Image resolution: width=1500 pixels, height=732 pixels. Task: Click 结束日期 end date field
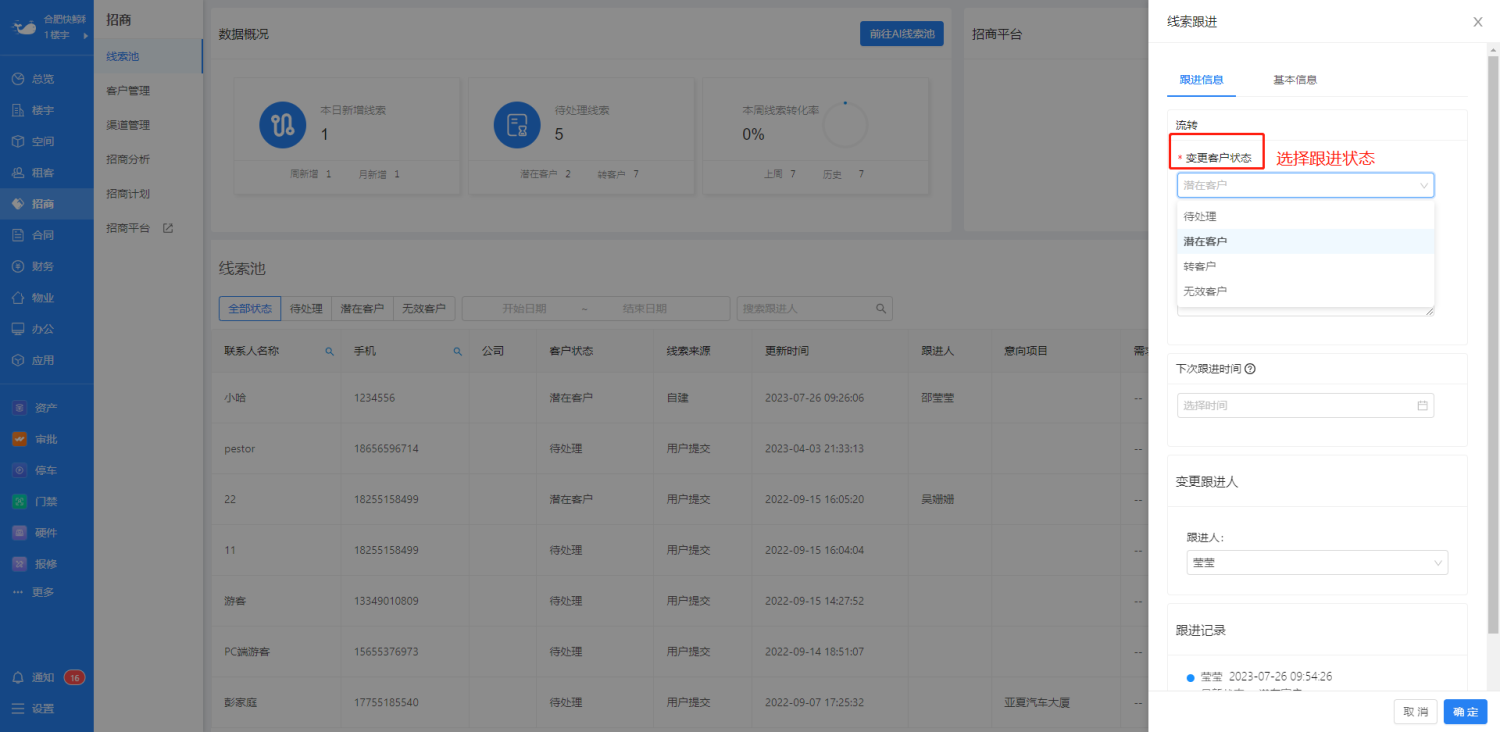coord(645,308)
